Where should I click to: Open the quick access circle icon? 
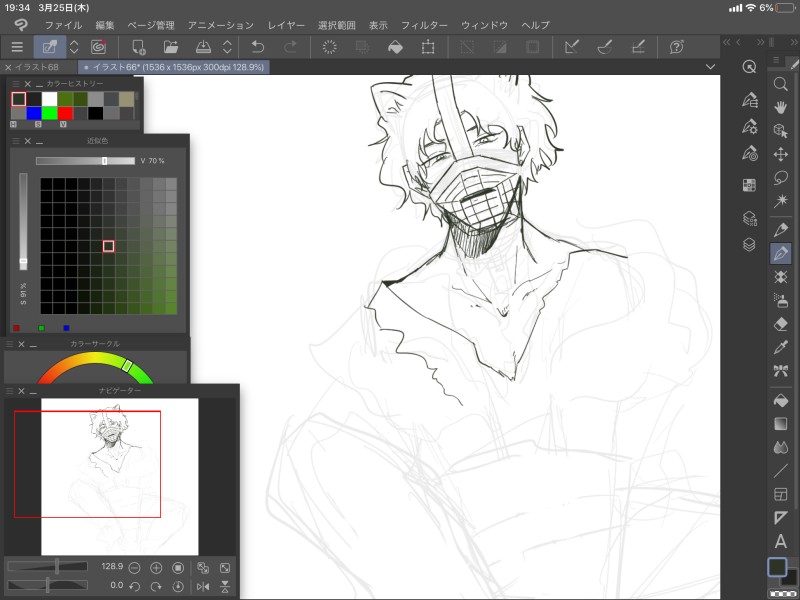[x=749, y=66]
